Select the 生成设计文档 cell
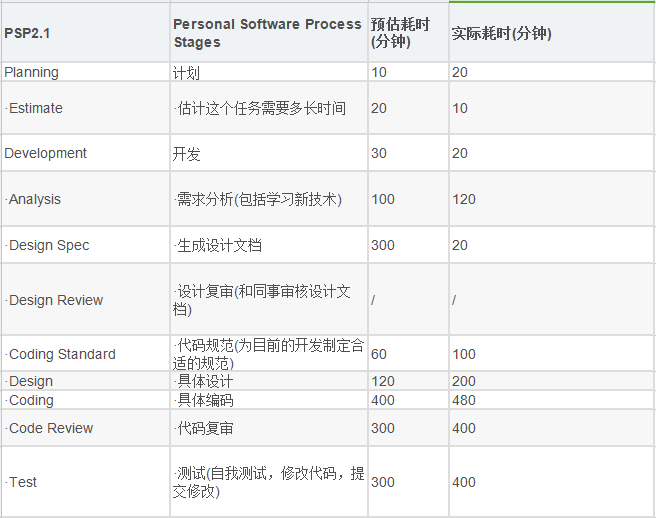 click(x=219, y=245)
